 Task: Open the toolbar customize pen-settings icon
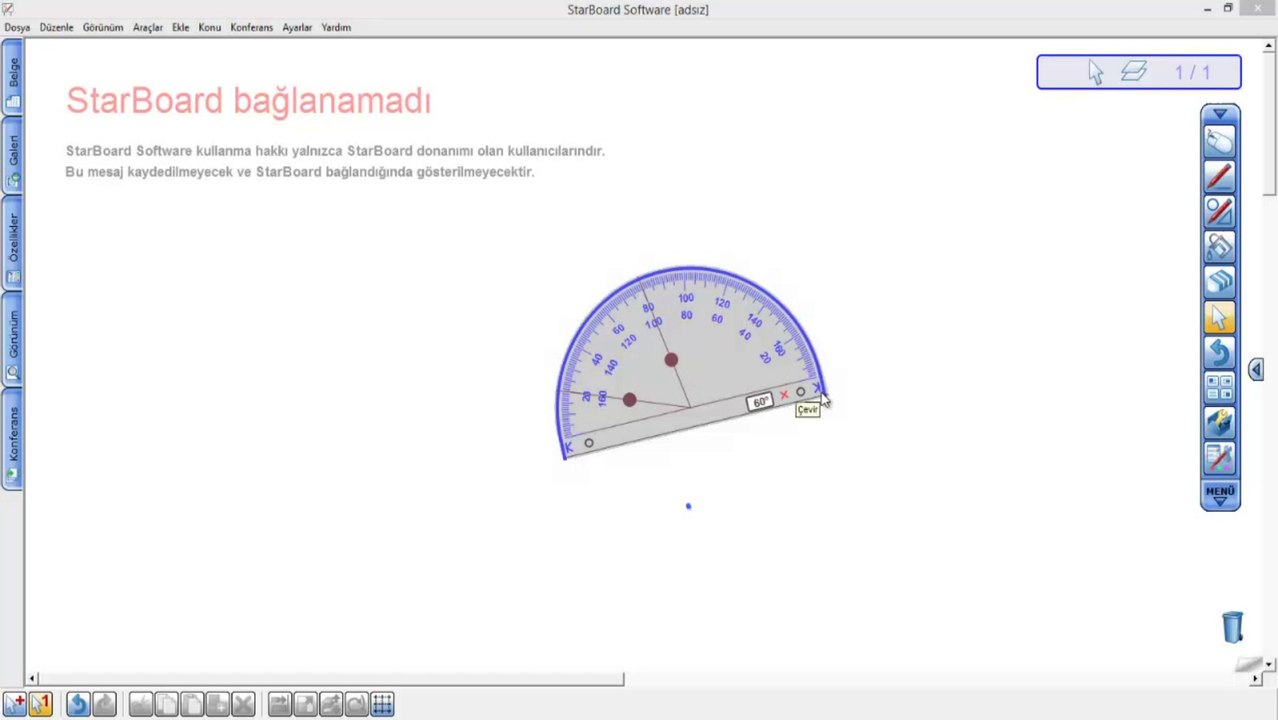click(x=1220, y=457)
